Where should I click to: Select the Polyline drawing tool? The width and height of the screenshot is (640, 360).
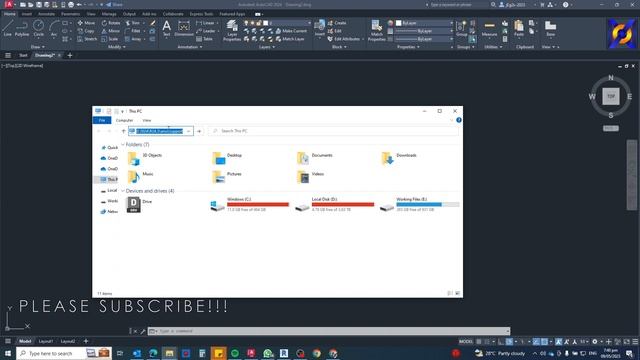pyautogui.click(x=22, y=29)
